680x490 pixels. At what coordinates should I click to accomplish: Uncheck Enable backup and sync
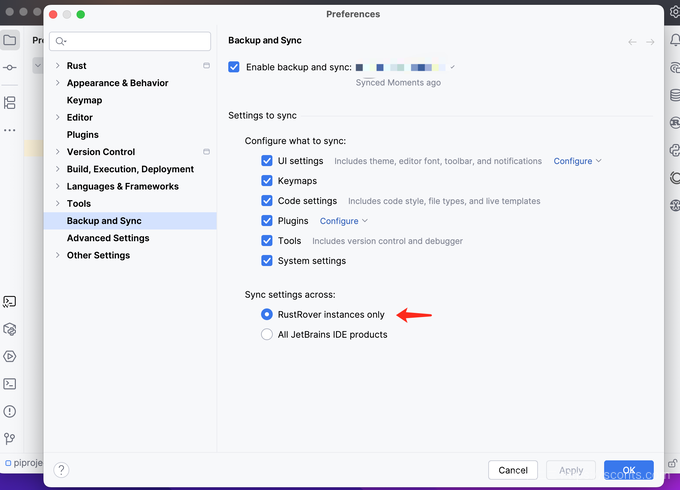click(x=234, y=67)
